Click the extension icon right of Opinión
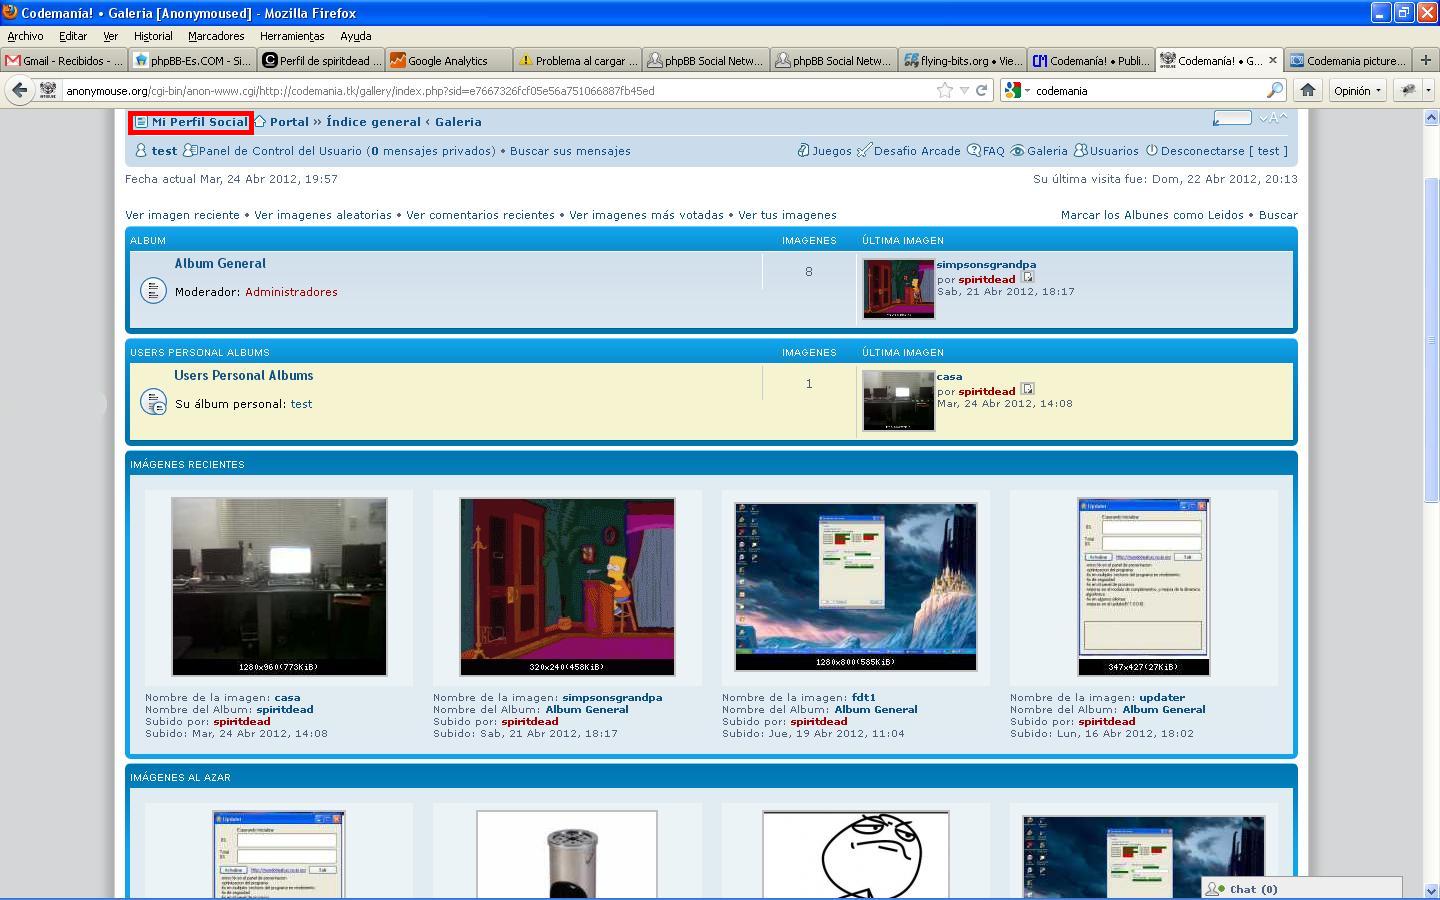This screenshot has width=1440, height=900. (1408, 90)
